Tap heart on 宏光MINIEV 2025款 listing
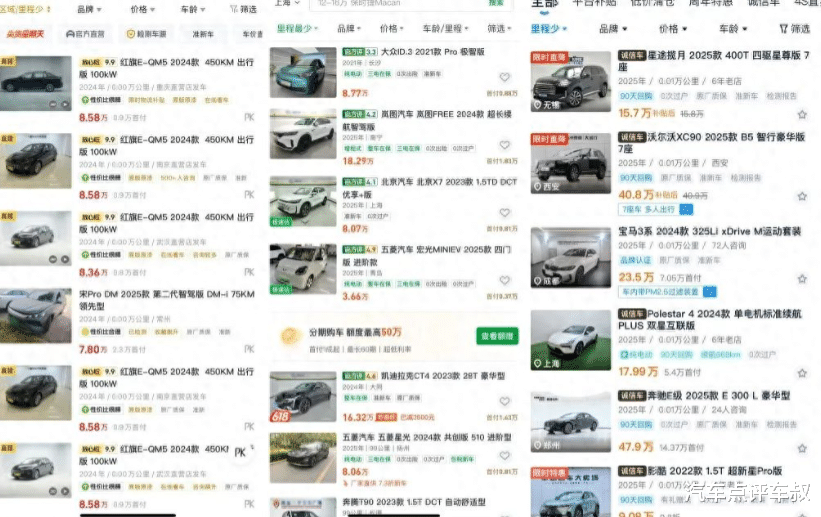Viewport: 821px width, 517px height. click(x=504, y=280)
